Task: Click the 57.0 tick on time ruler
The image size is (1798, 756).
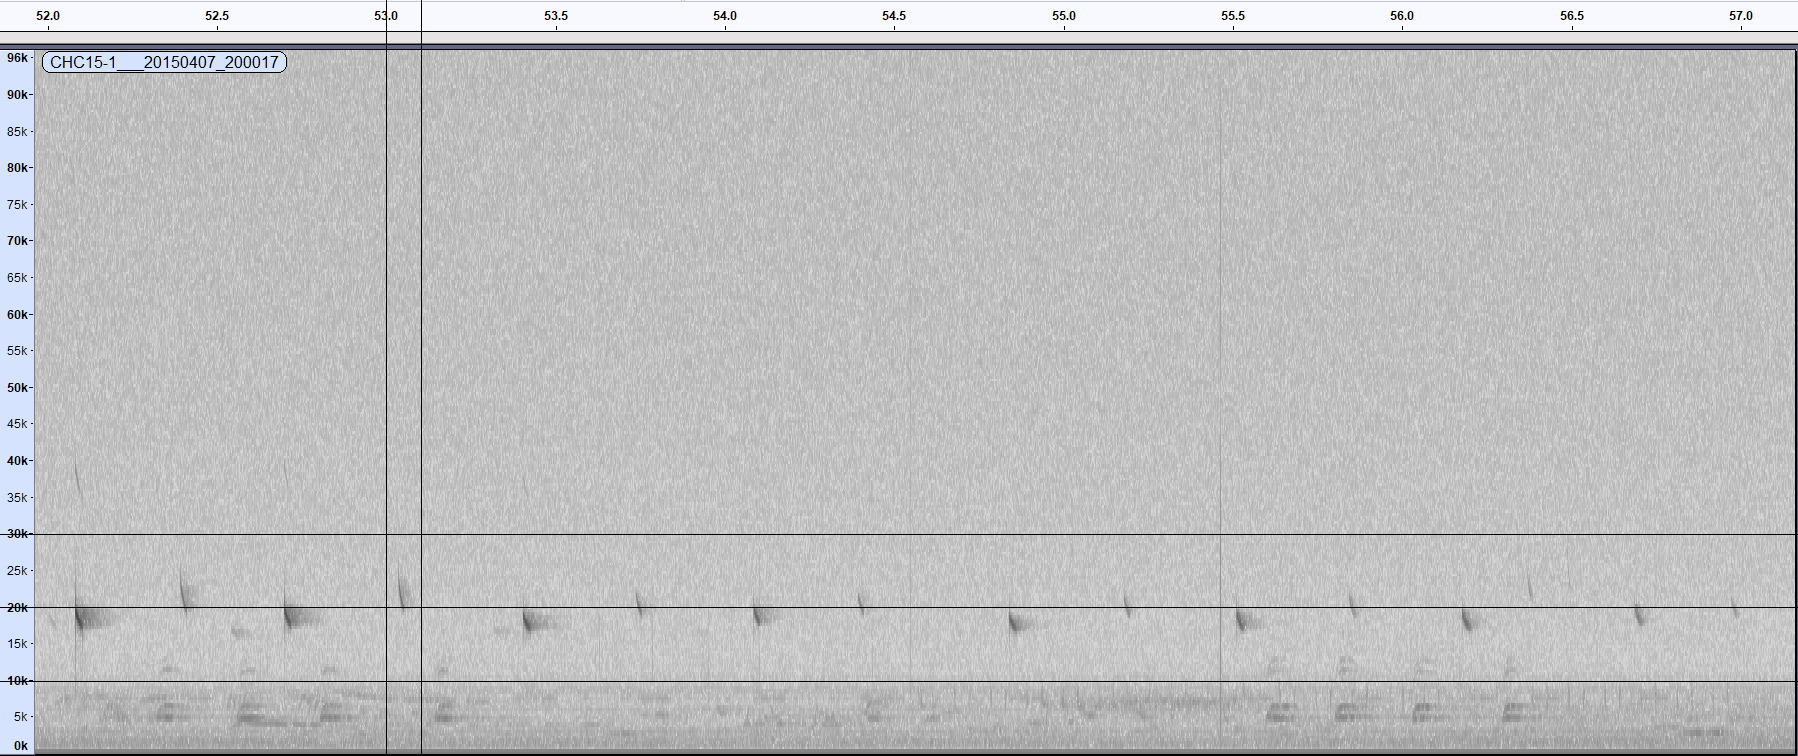Action: (x=1741, y=16)
